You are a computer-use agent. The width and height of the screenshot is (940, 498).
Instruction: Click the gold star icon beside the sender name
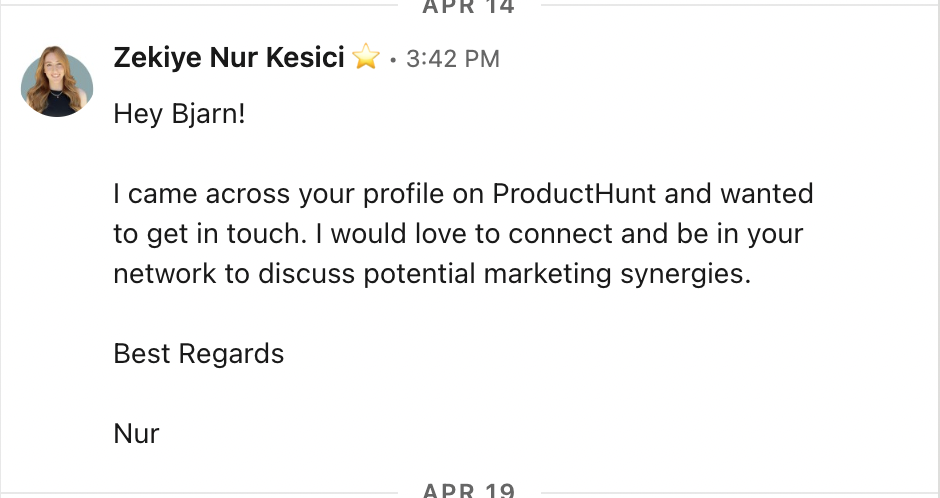(366, 59)
